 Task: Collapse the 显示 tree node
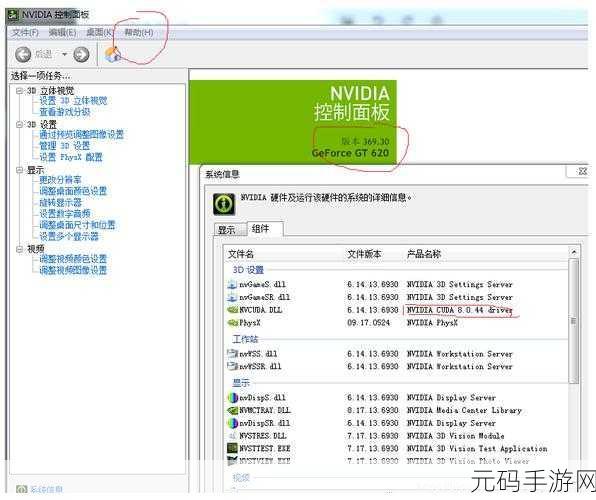coord(19,170)
